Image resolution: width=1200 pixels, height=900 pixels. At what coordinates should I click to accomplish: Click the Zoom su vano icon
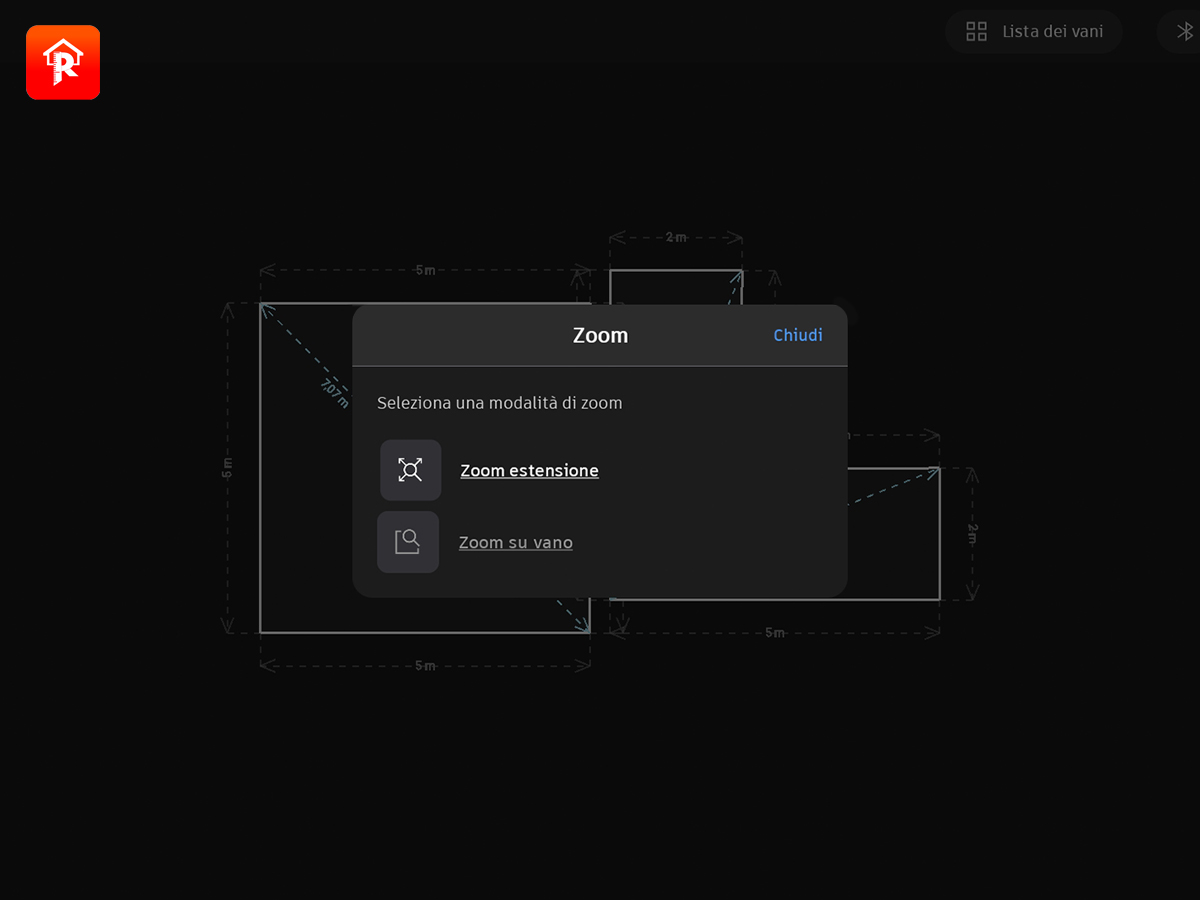pos(408,542)
